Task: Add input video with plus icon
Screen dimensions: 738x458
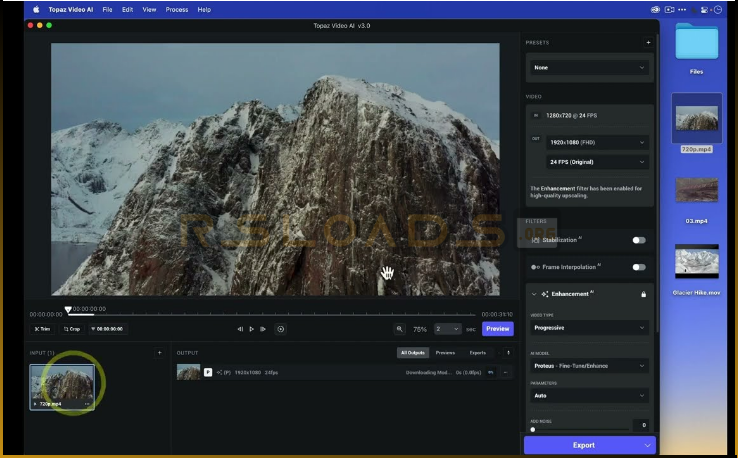Action: click(x=159, y=352)
